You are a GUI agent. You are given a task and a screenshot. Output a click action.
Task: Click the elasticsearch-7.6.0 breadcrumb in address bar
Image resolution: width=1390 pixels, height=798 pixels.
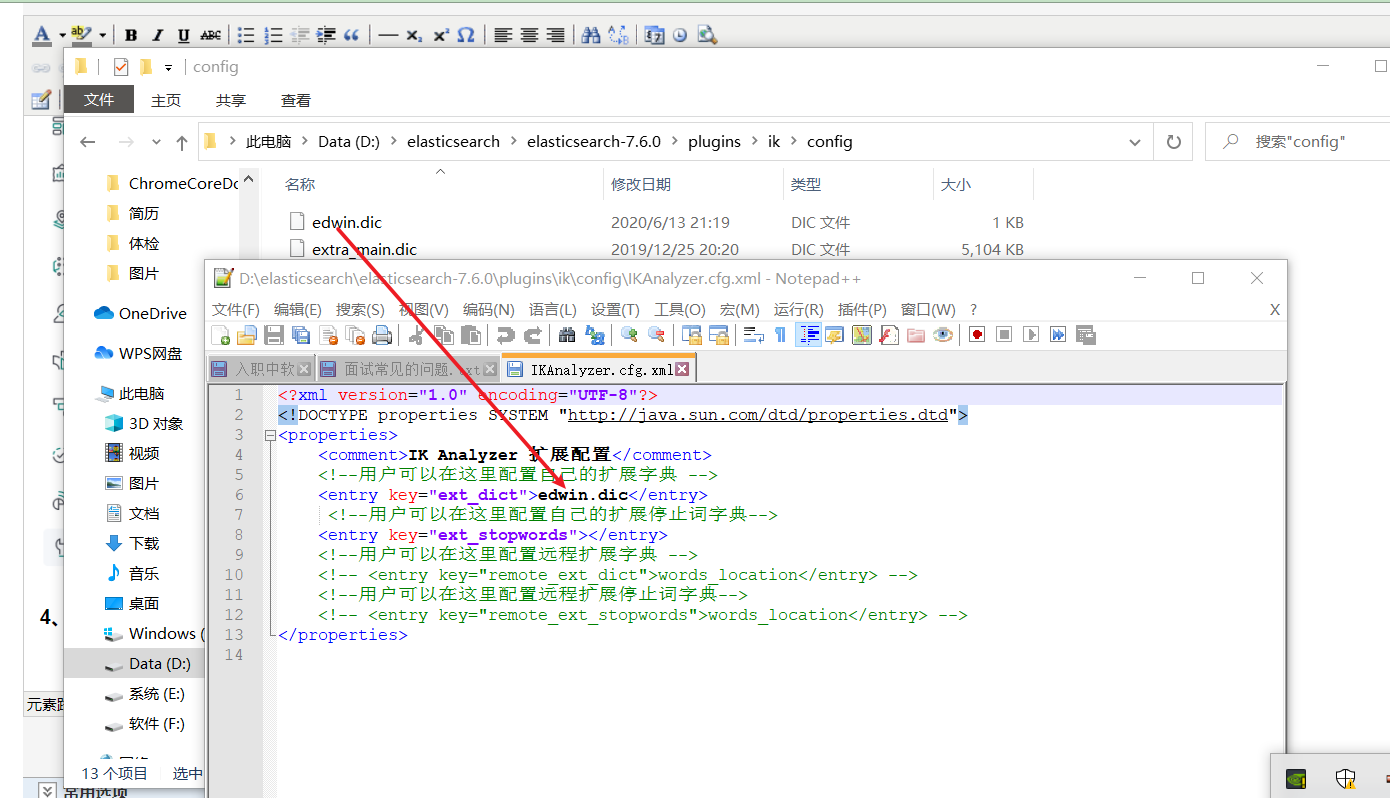(594, 142)
